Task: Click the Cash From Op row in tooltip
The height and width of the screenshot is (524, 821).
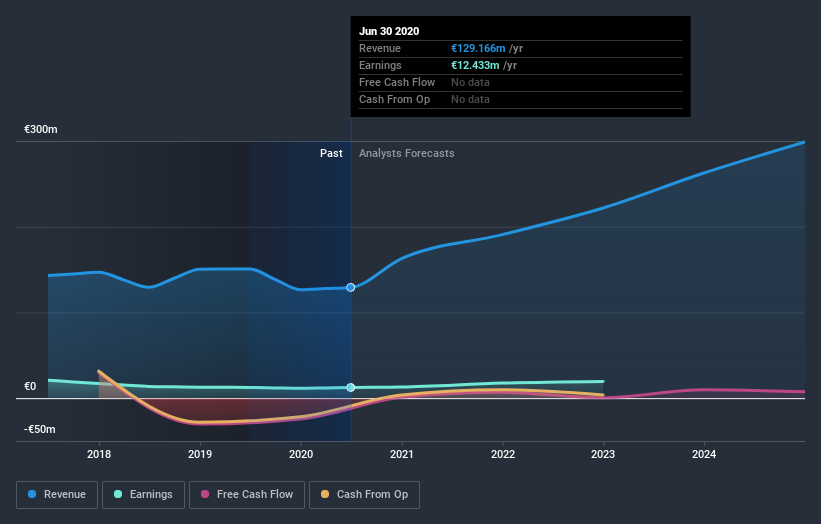Action: (x=520, y=99)
